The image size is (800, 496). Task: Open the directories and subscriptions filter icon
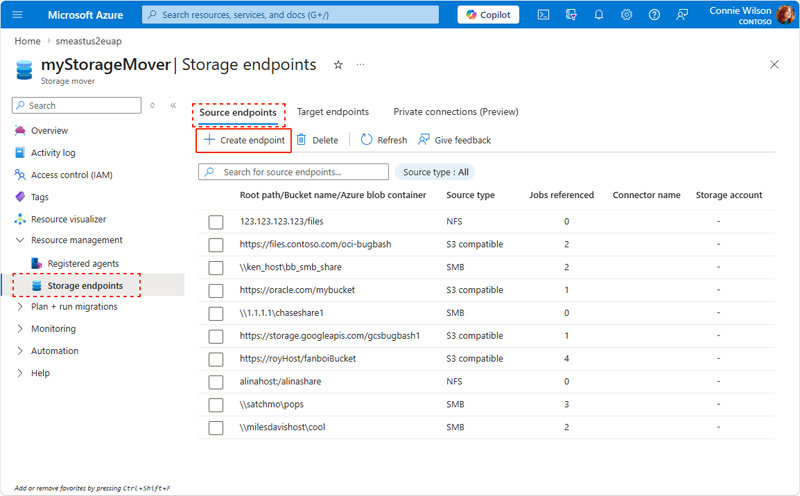(x=571, y=15)
